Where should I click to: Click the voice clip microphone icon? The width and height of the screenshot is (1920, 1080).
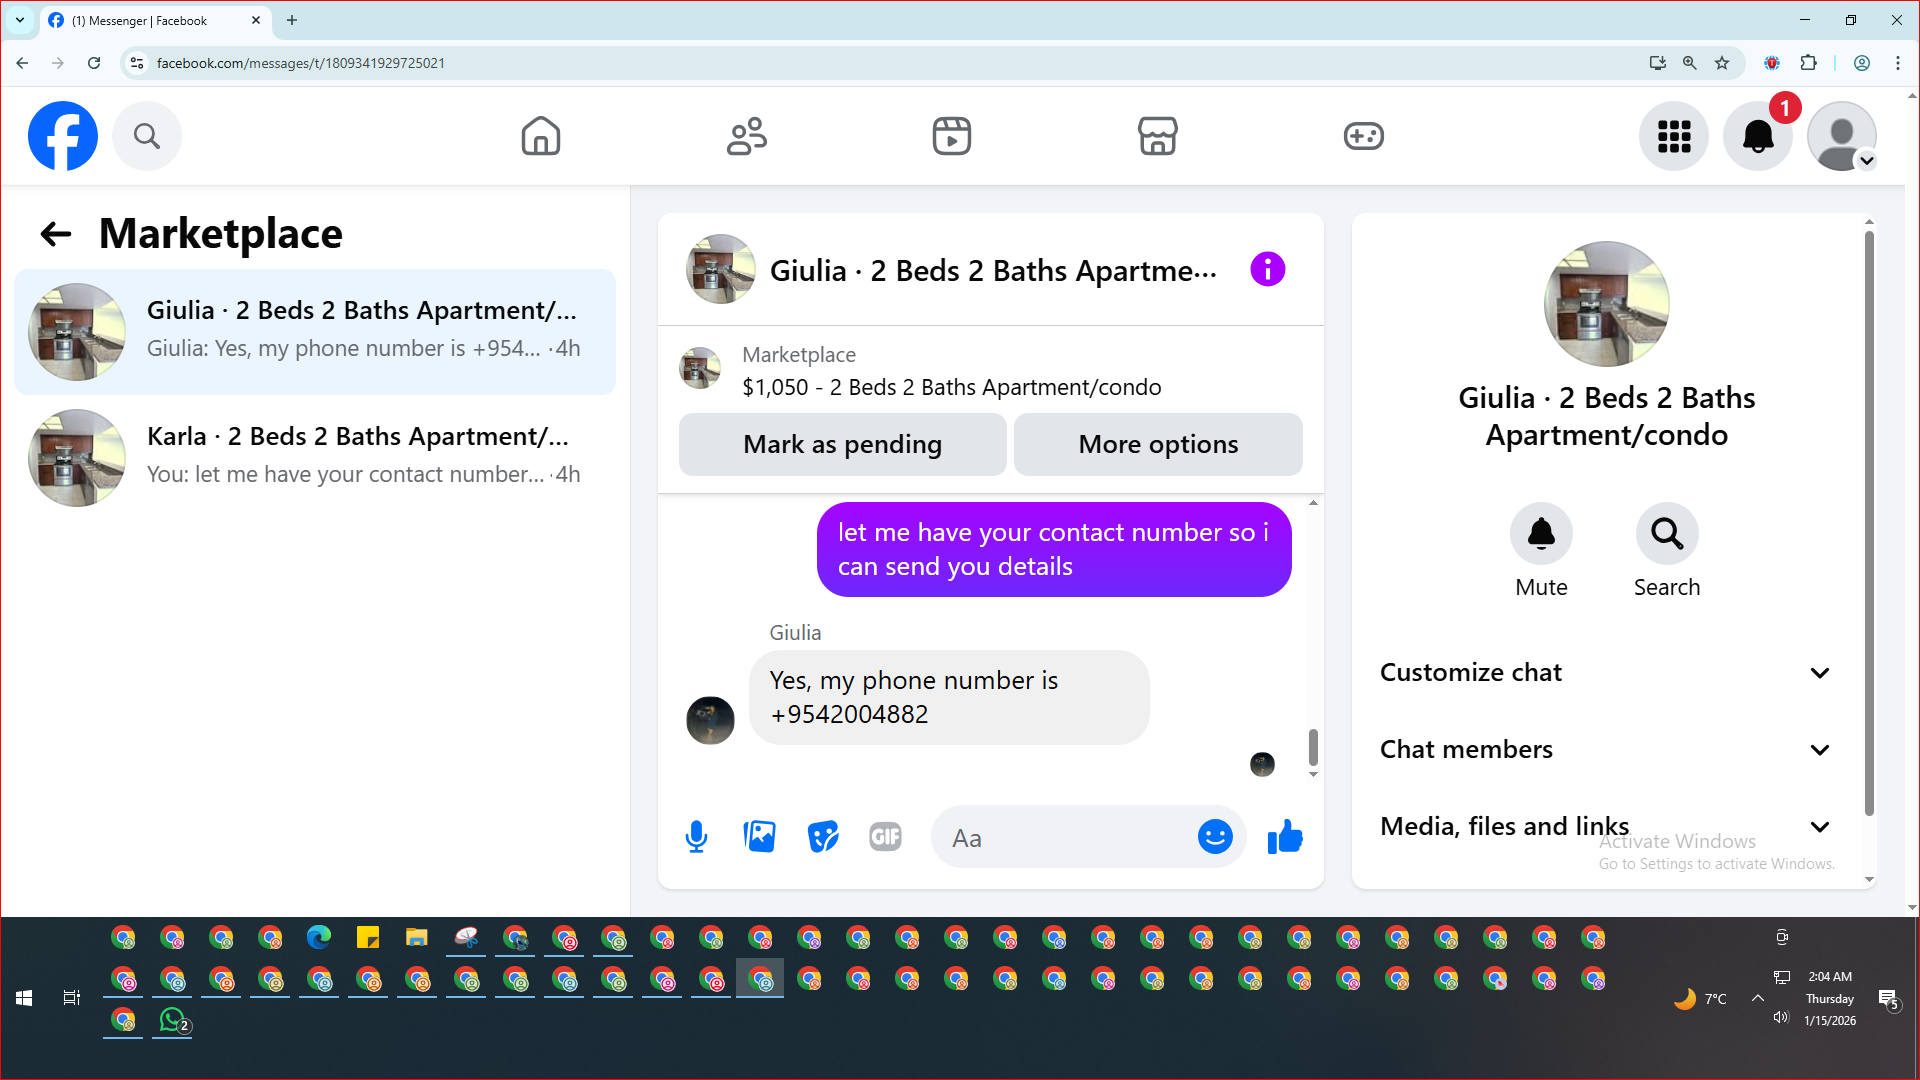point(696,837)
